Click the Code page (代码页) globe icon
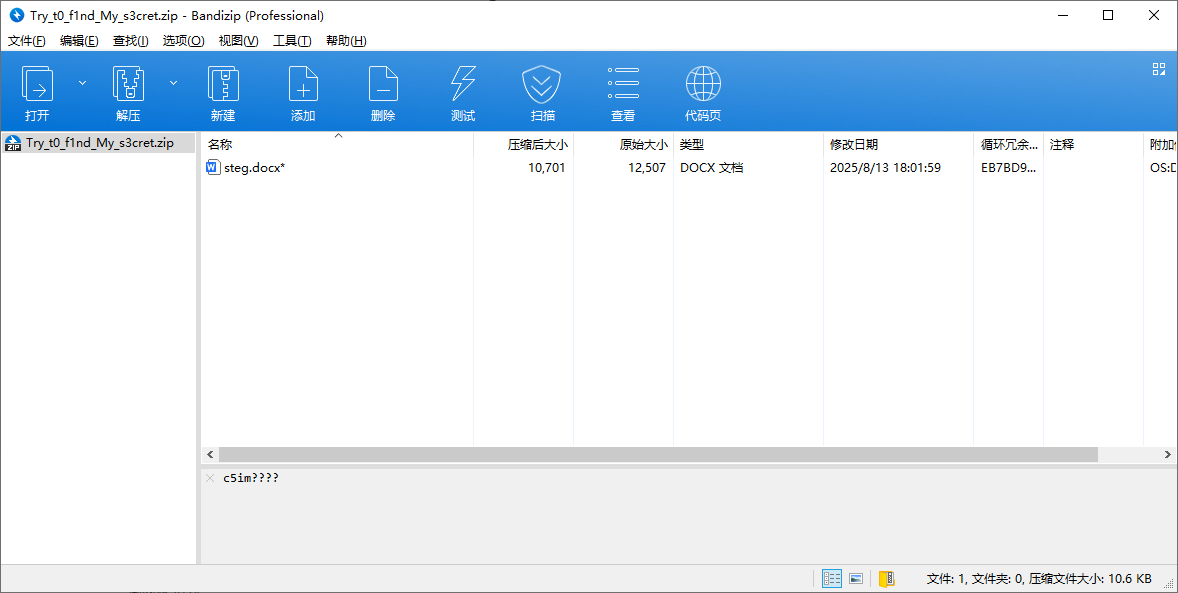Image resolution: width=1178 pixels, height=593 pixels. coord(703,83)
